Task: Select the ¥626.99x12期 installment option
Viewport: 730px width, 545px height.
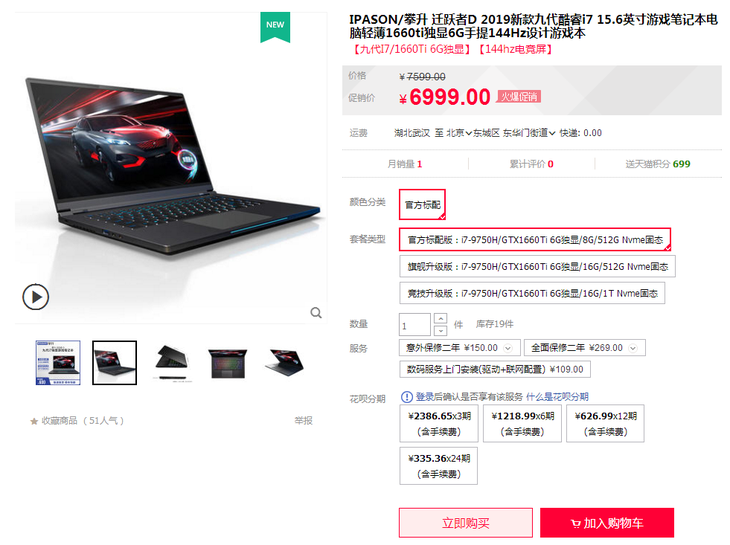Action: 605,423
